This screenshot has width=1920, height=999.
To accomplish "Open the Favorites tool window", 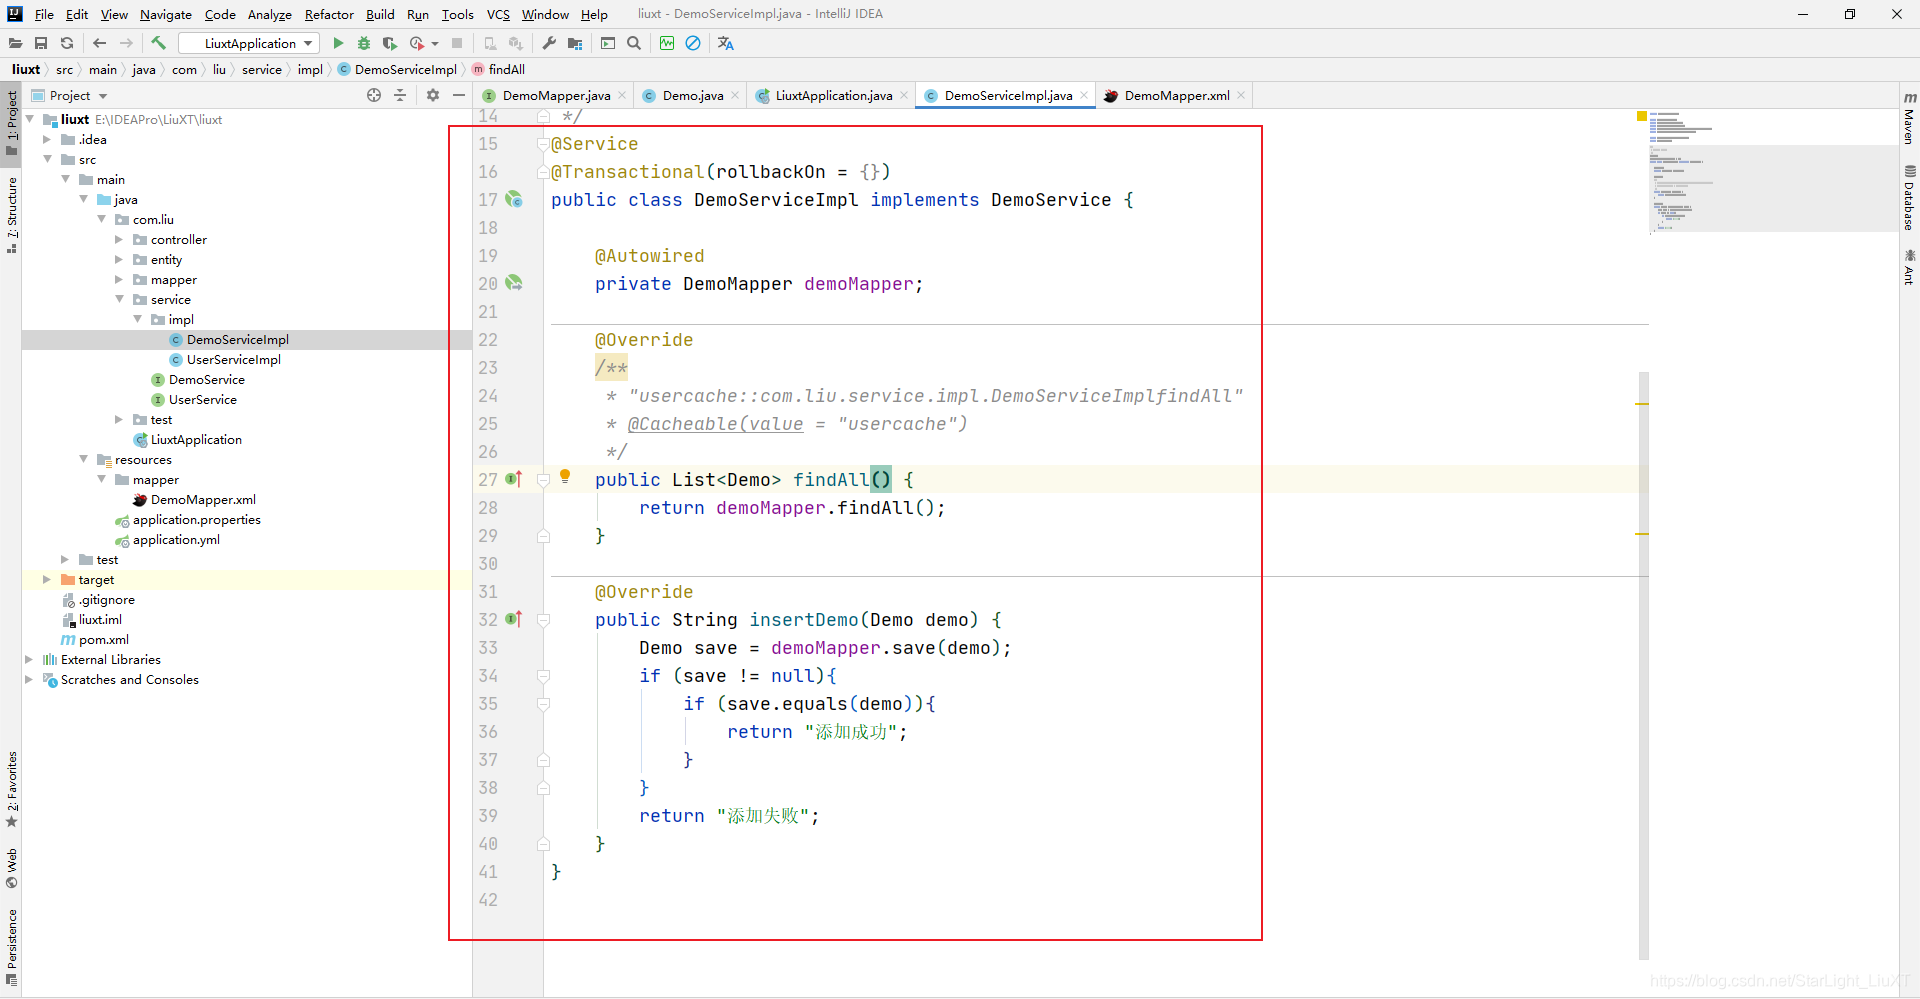I will coord(11,789).
